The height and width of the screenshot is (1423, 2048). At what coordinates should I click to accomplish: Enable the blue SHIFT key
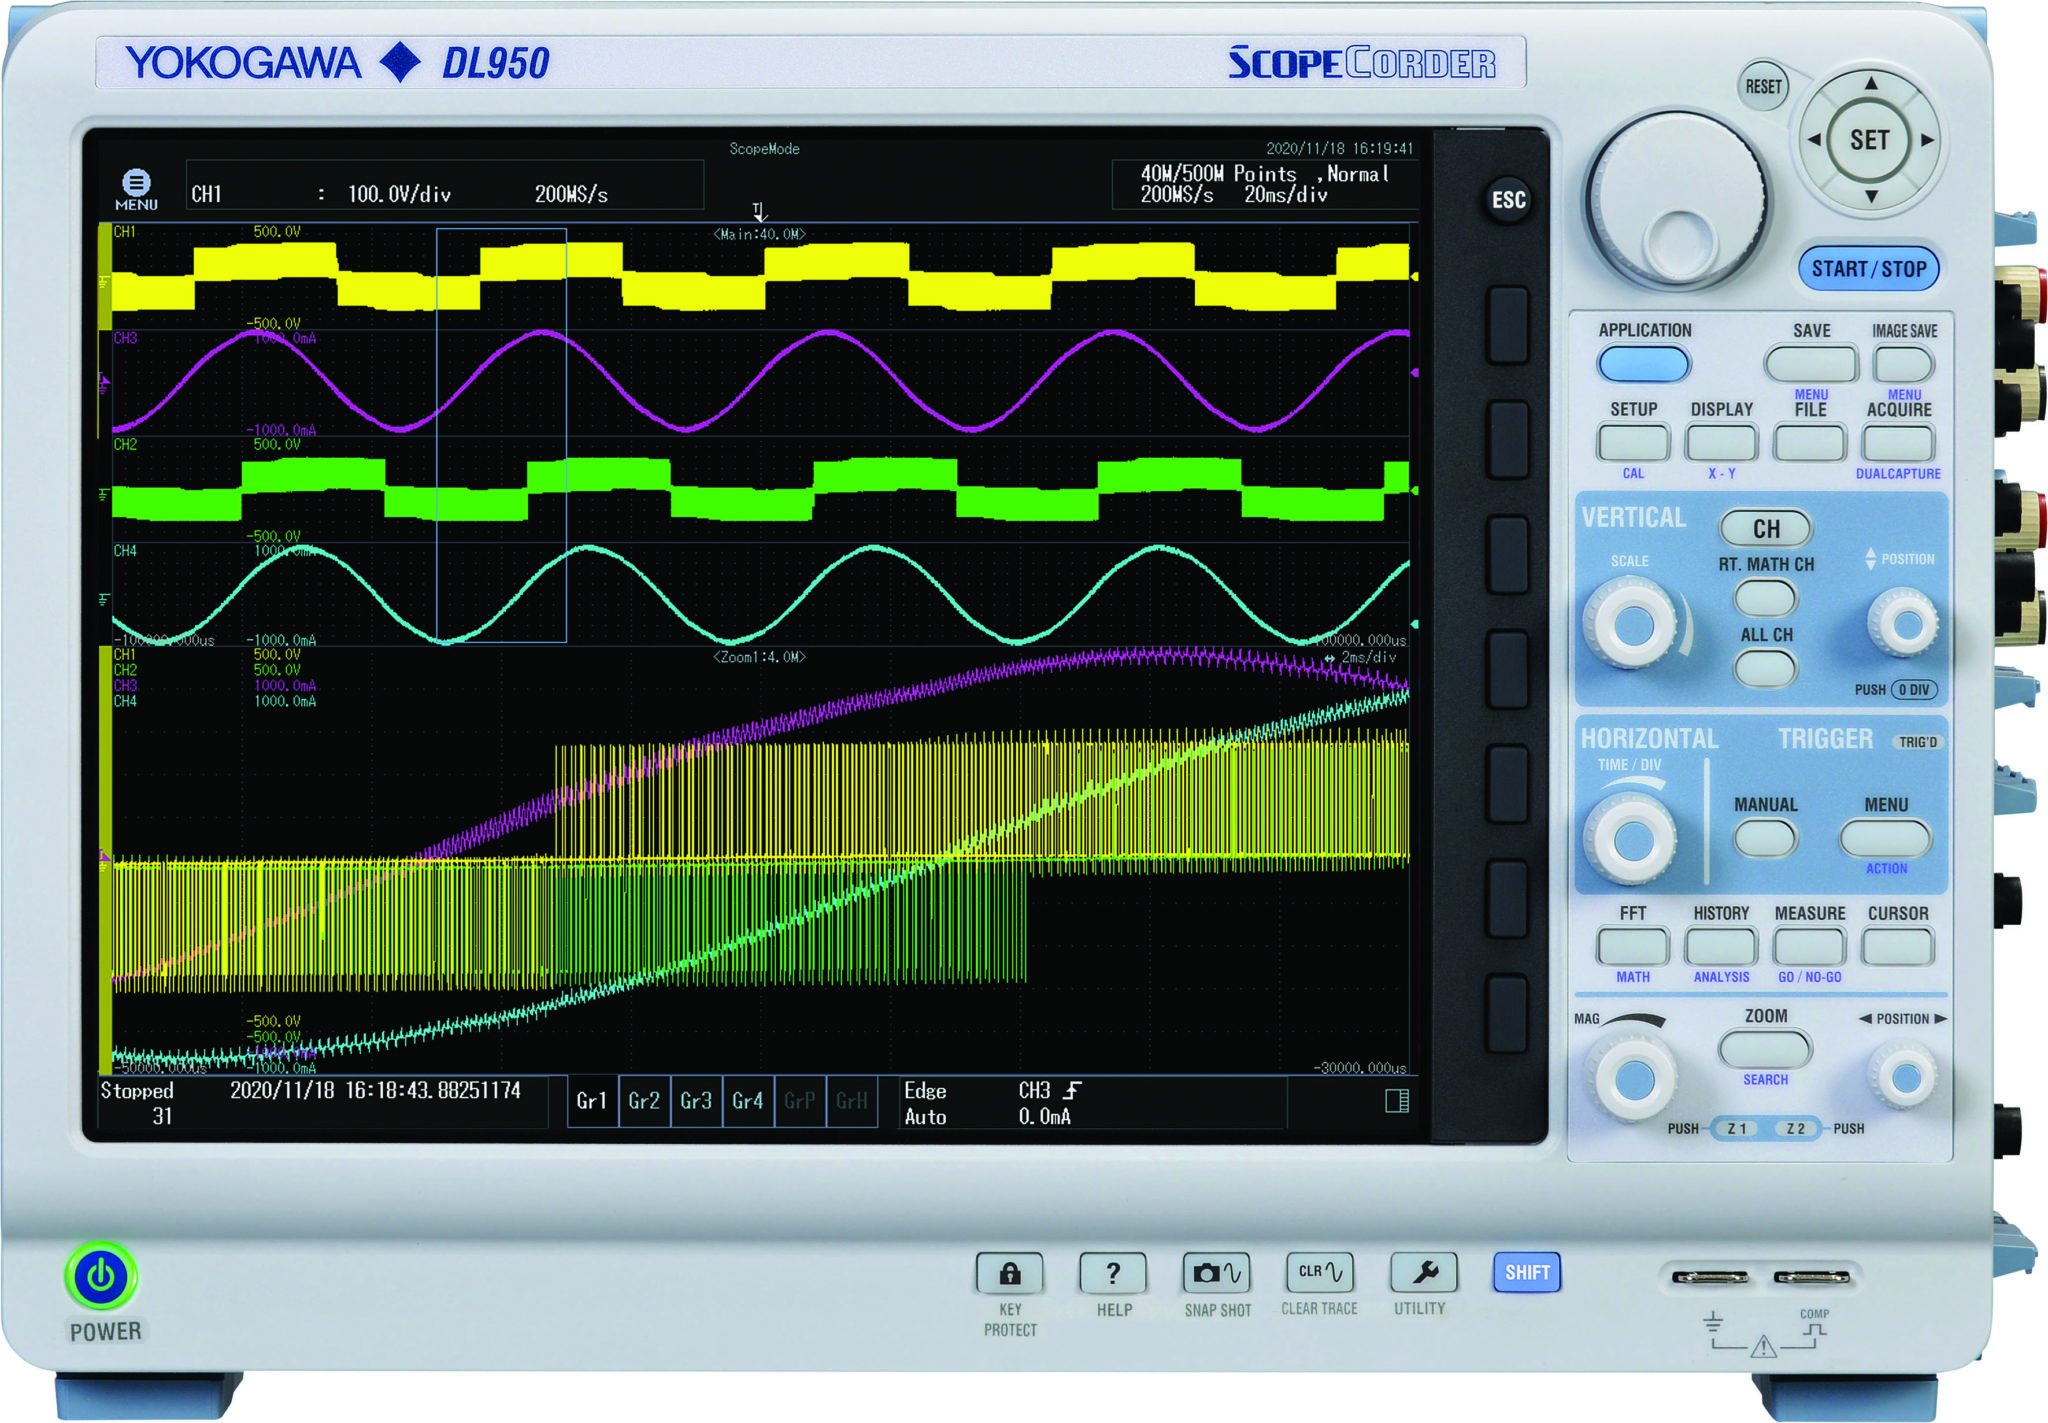tap(1526, 1271)
